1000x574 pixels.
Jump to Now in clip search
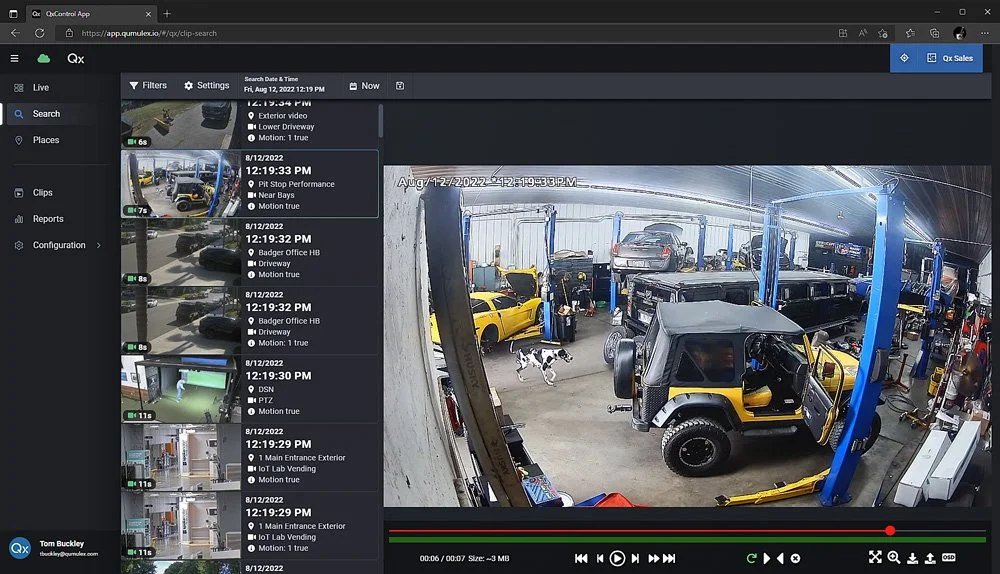point(364,85)
